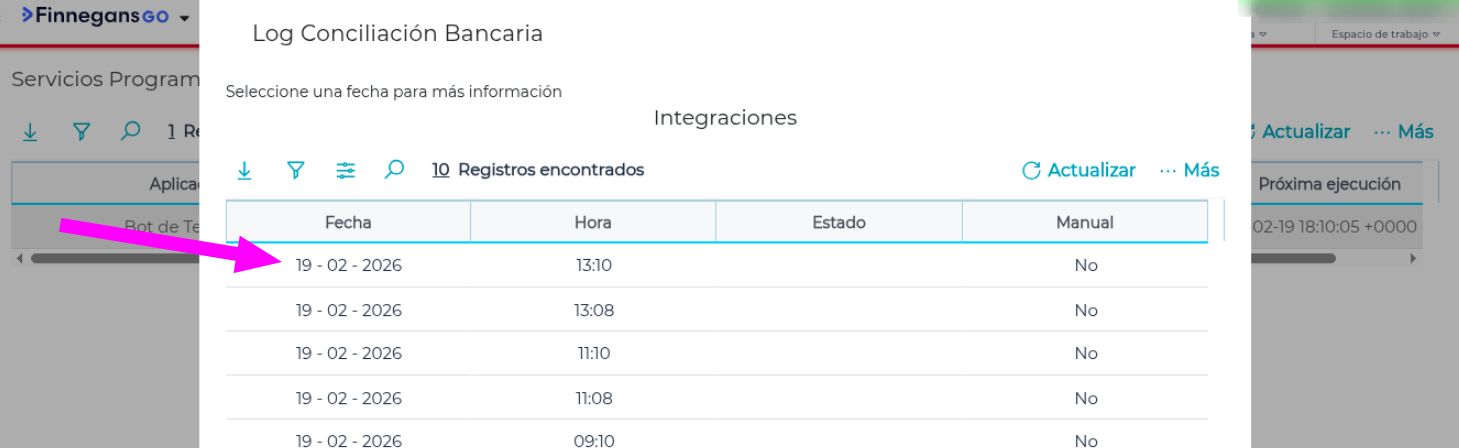Click the magnifier search icon beside Registros encontrados

[x=395, y=170]
